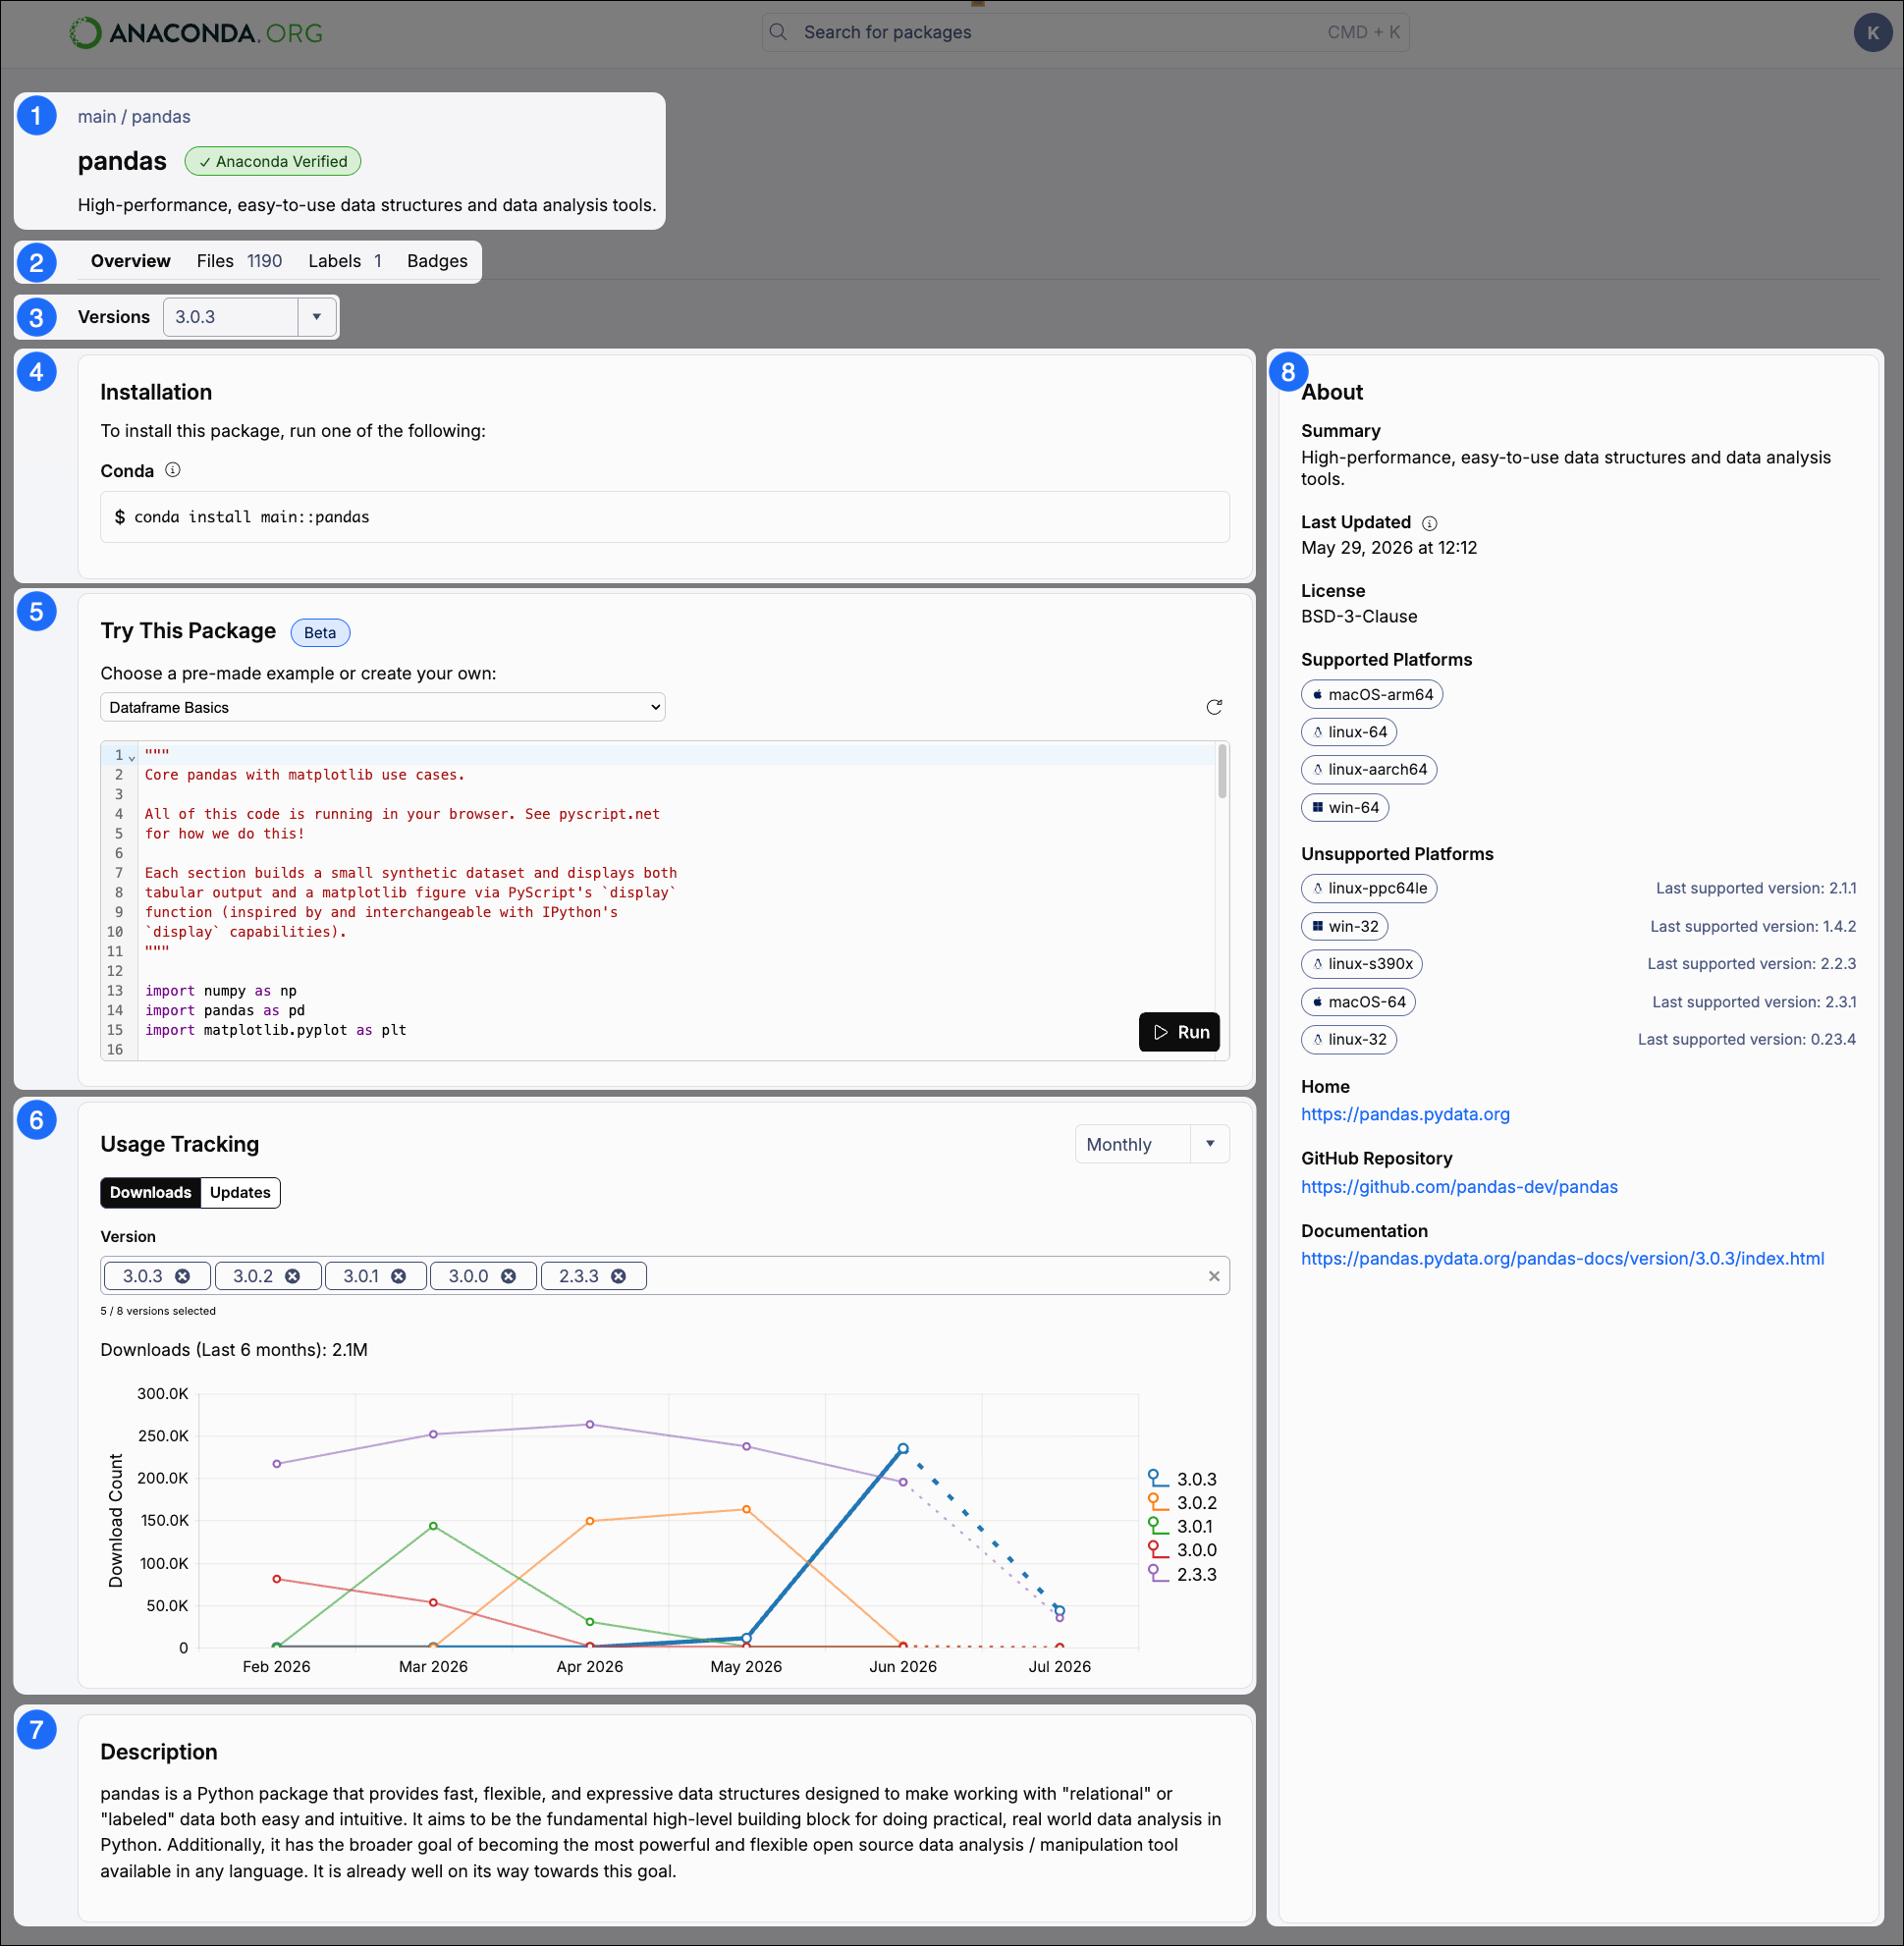Remove version 3.0.2 chip
The image size is (1904, 1946).
(293, 1276)
